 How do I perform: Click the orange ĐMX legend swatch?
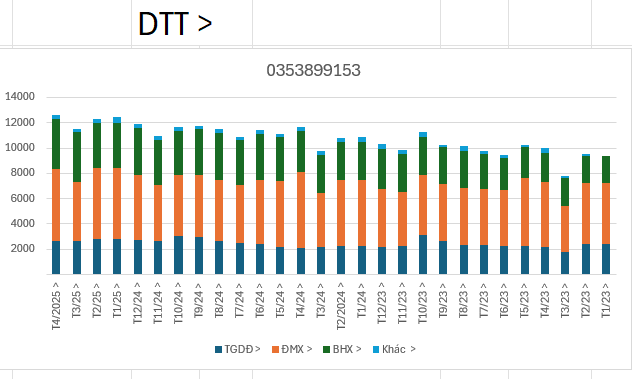276,350
